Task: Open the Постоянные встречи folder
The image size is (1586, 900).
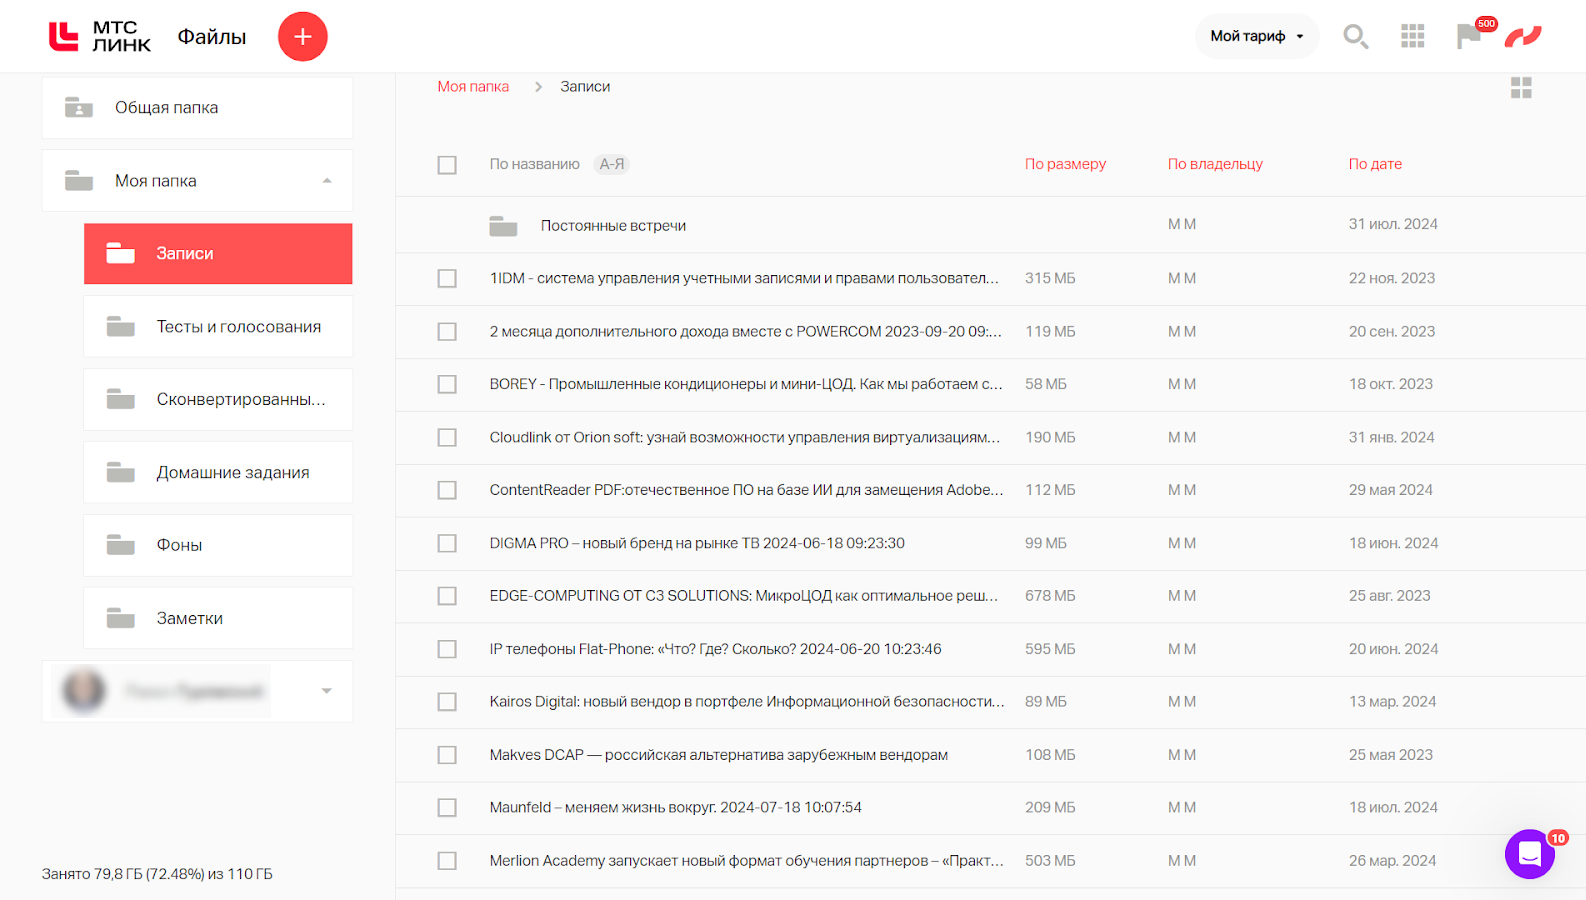Action: (x=613, y=226)
